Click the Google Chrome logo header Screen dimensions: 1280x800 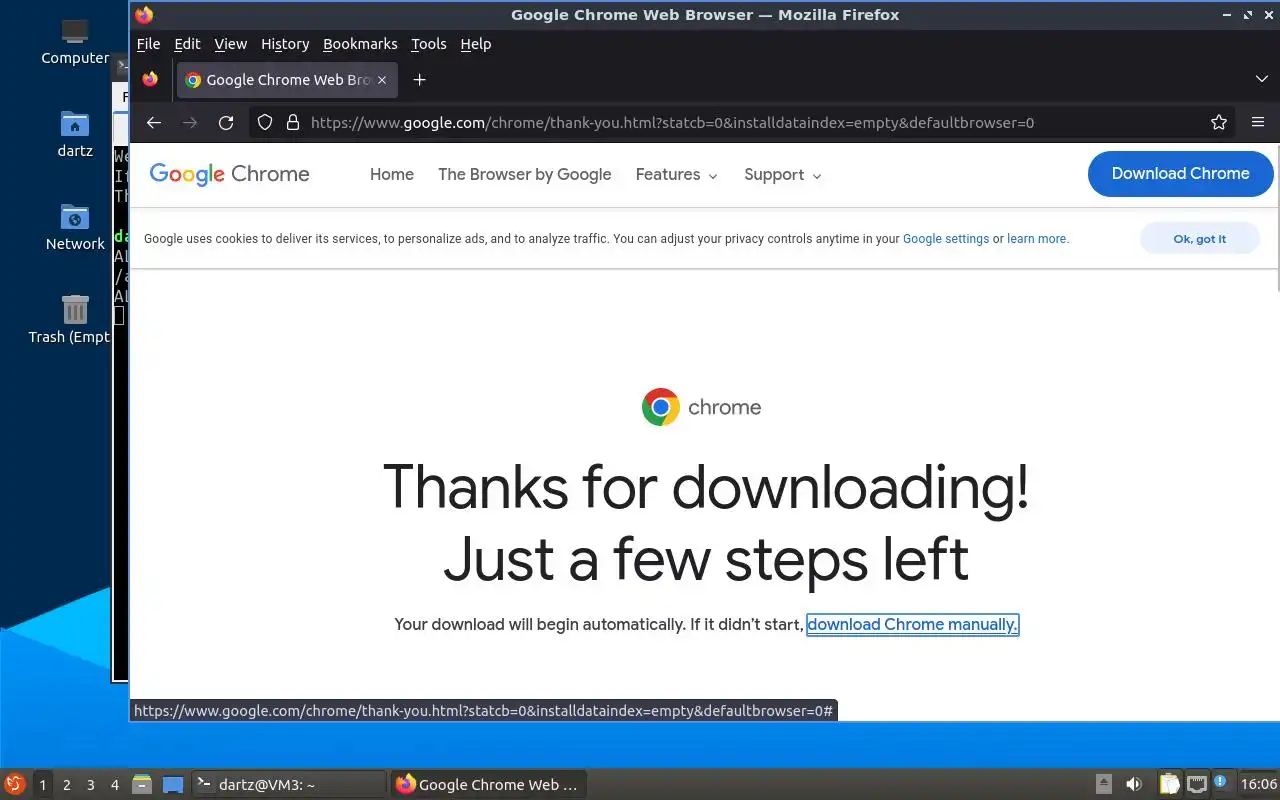tap(229, 174)
